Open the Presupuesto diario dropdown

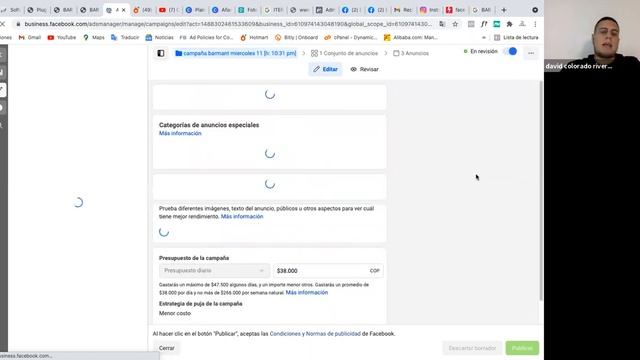point(214,271)
